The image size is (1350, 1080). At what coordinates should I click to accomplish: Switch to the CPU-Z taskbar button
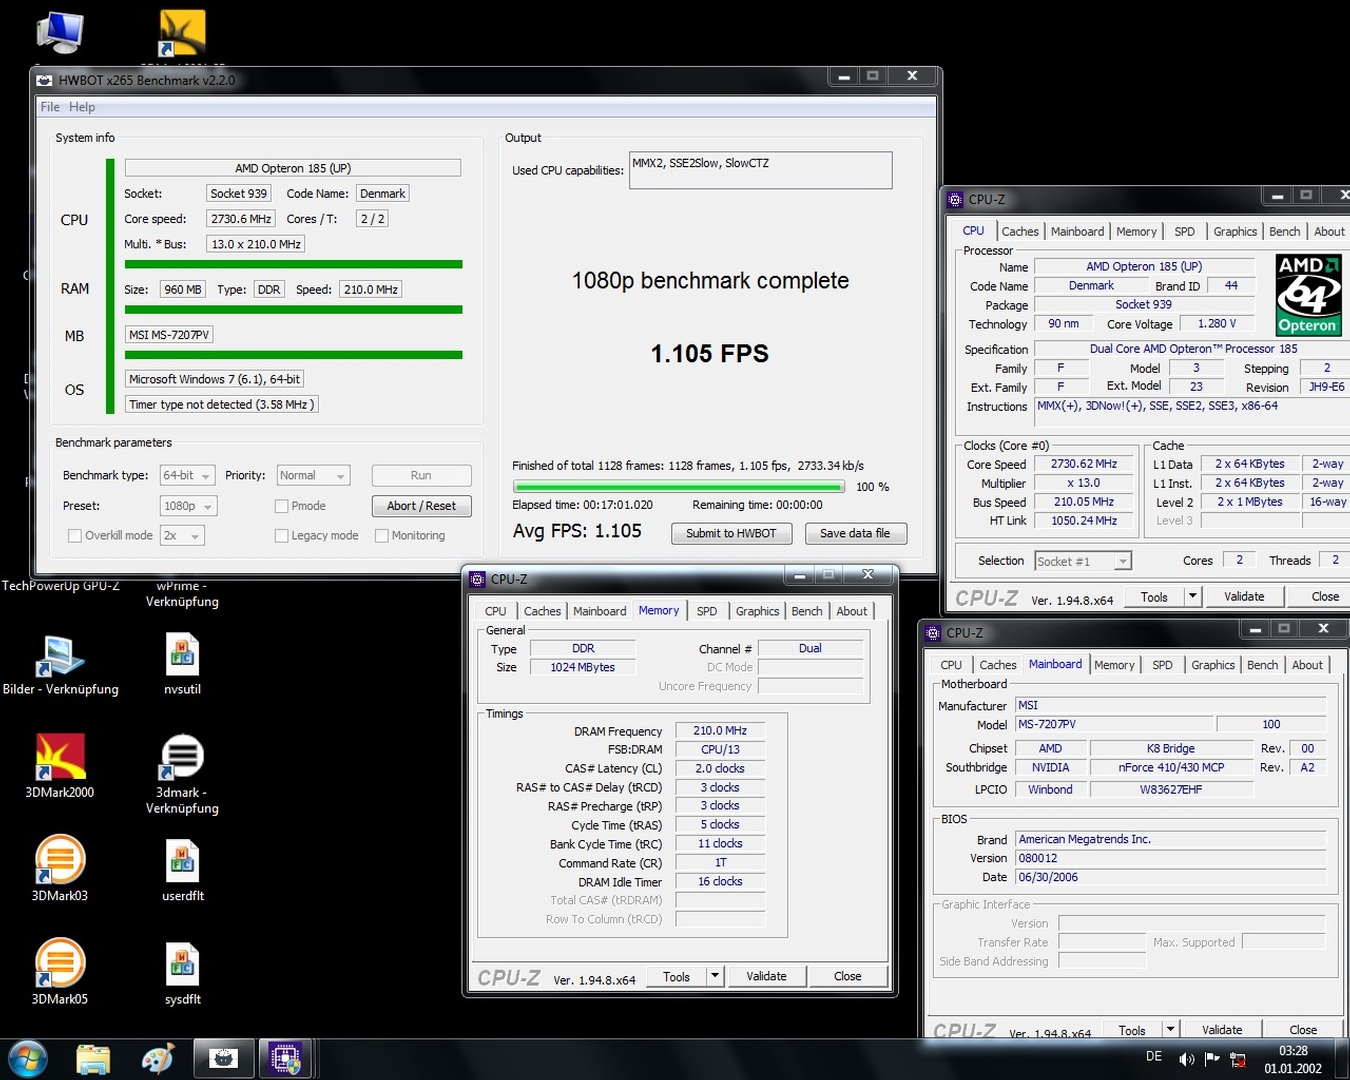pos(286,1059)
